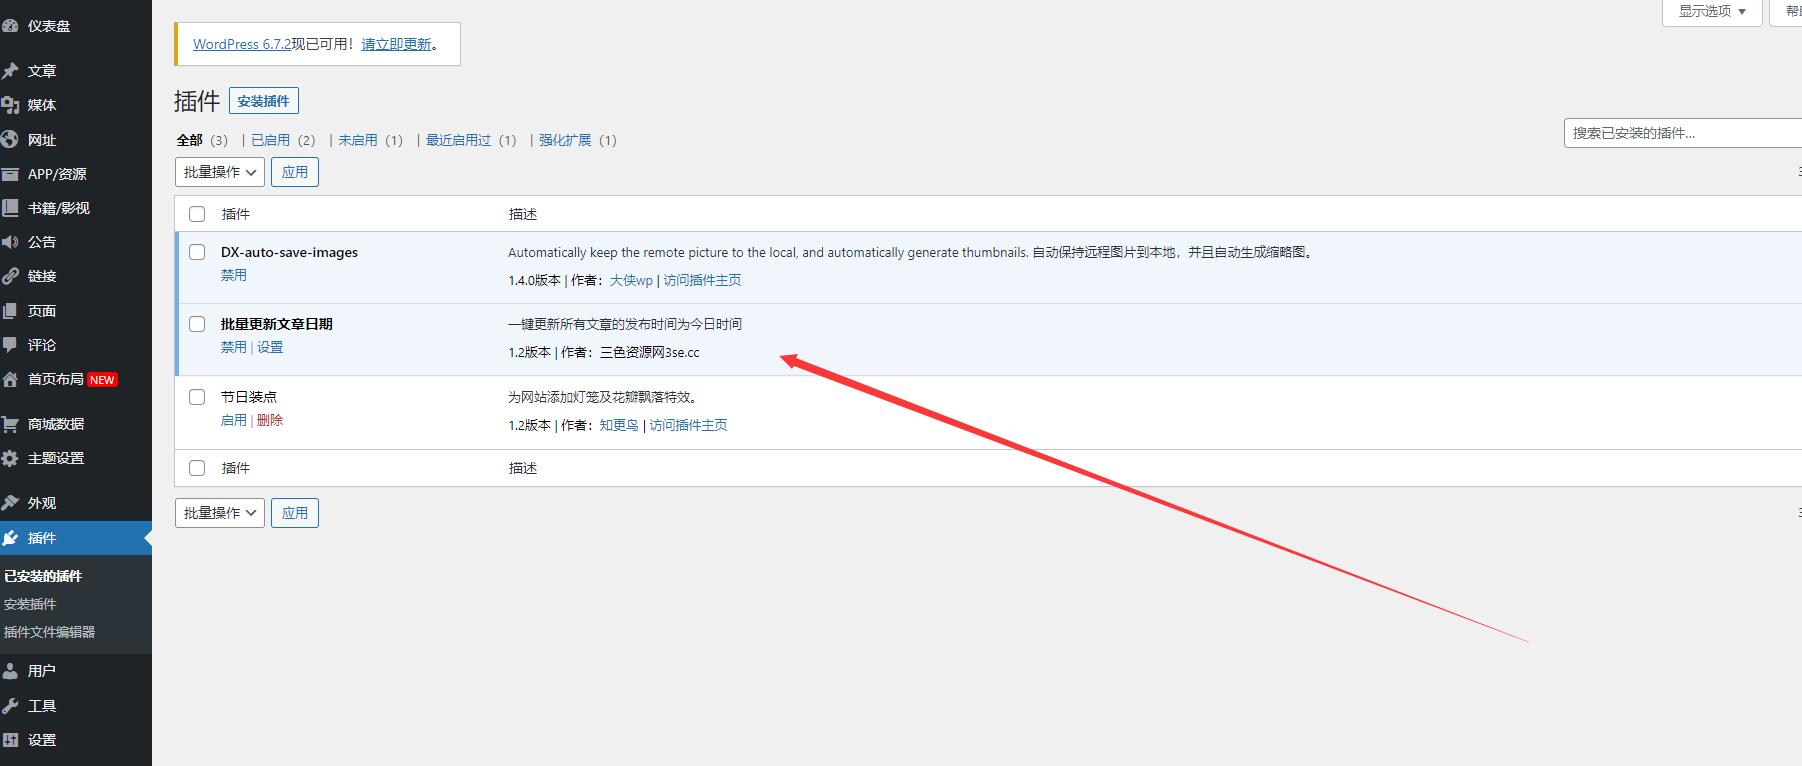Check the 节日装点 plugin checkbox

tap(197, 397)
